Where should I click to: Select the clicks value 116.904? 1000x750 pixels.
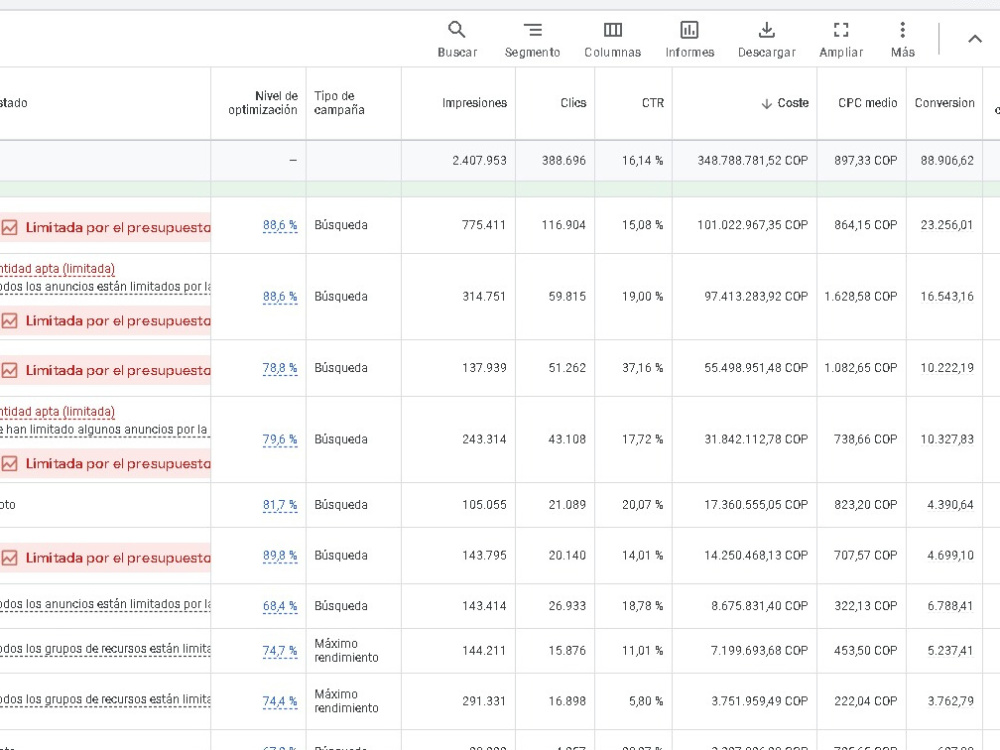pyautogui.click(x=564, y=225)
